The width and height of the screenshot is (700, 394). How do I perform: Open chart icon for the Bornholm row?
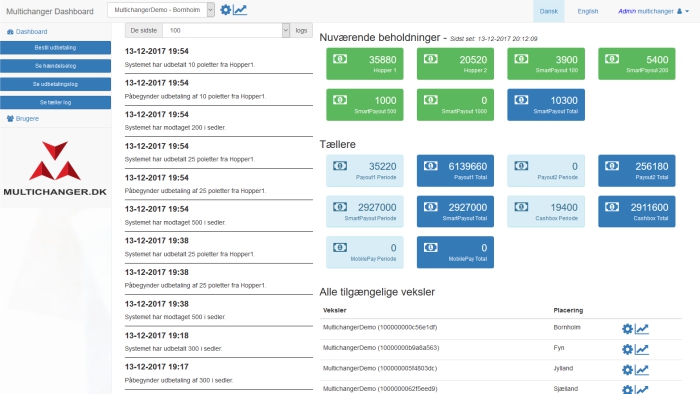(x=642, y=329)
